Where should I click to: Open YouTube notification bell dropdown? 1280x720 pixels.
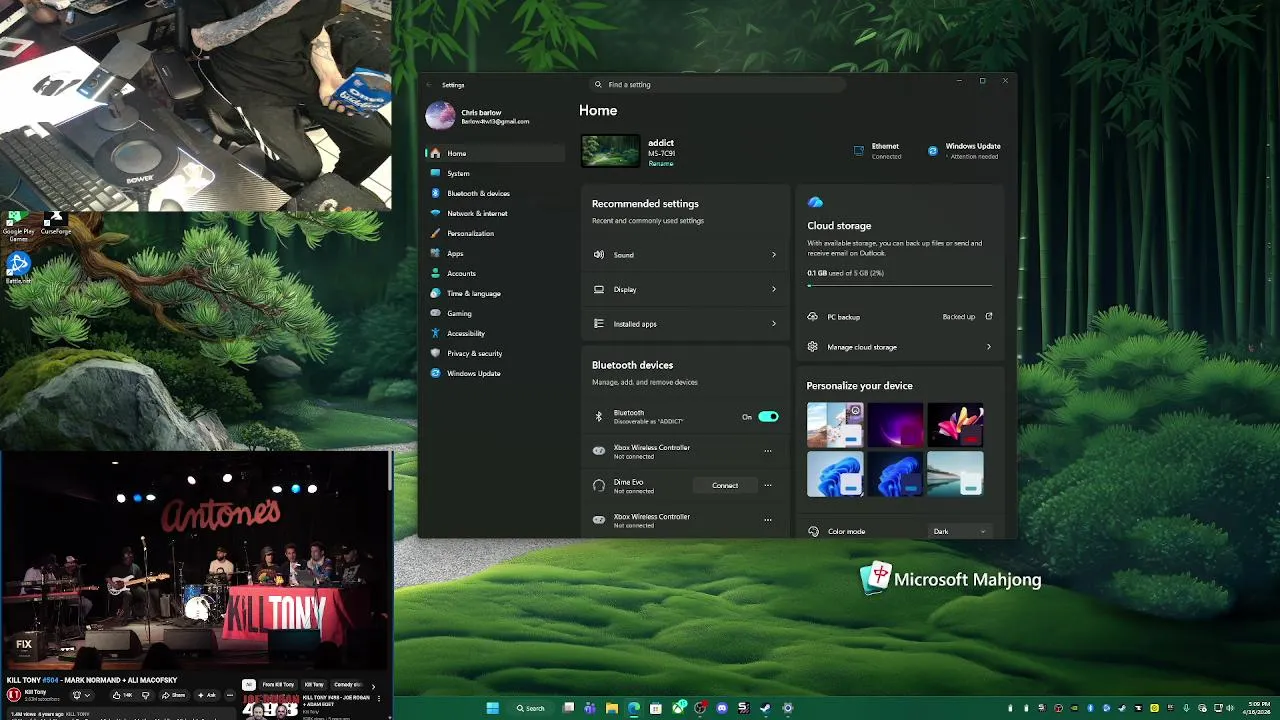[x=82, y=695]
